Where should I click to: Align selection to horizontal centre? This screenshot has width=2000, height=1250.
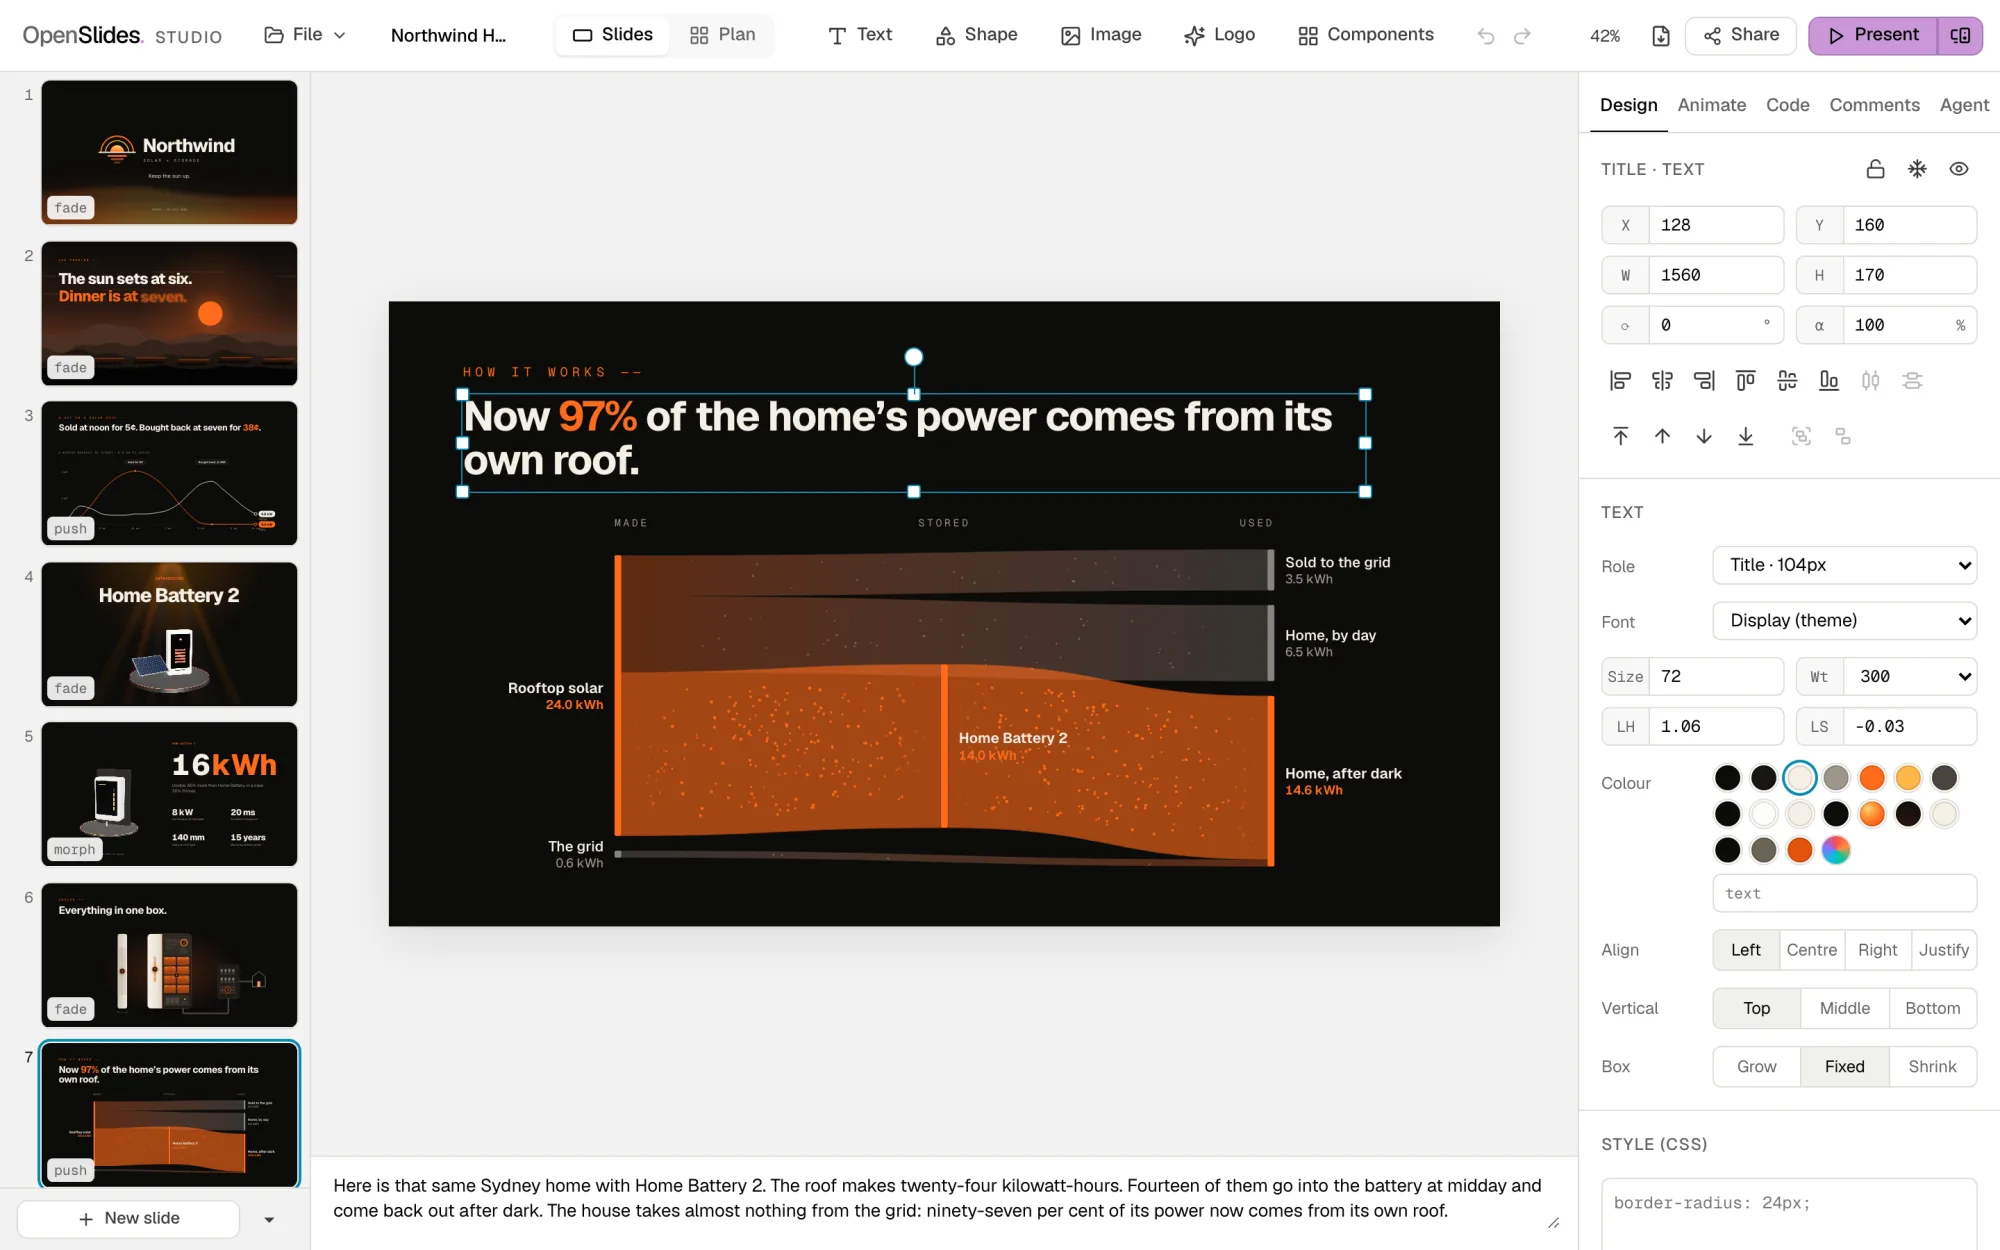point(1662,380)
